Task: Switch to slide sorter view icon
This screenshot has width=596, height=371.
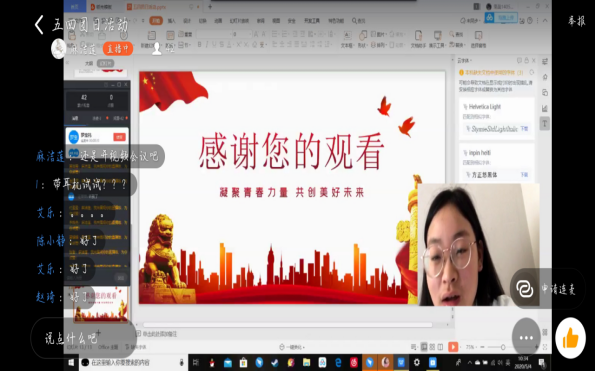Action: pos(432,347)
